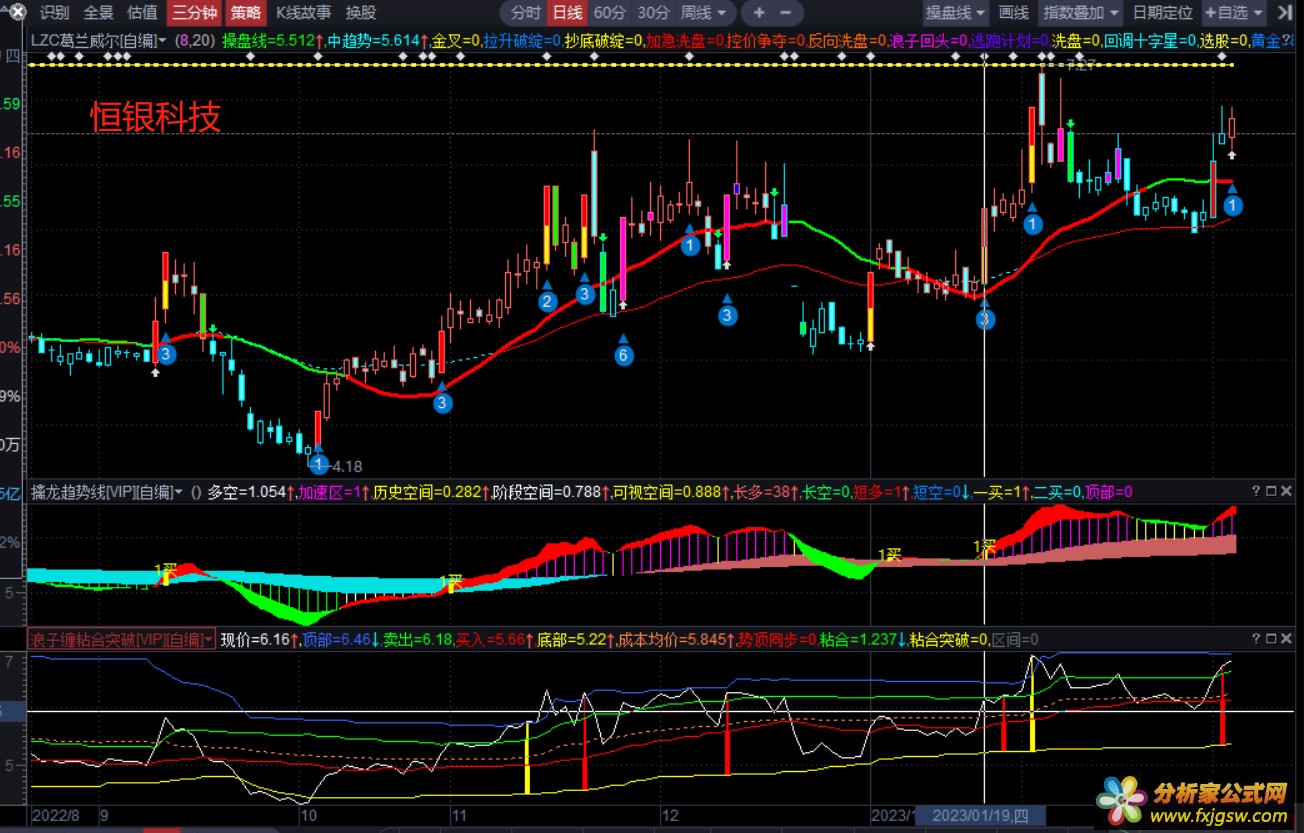Click the blue signal marker 1 beside 4.18 low

(x=318, y=464)
